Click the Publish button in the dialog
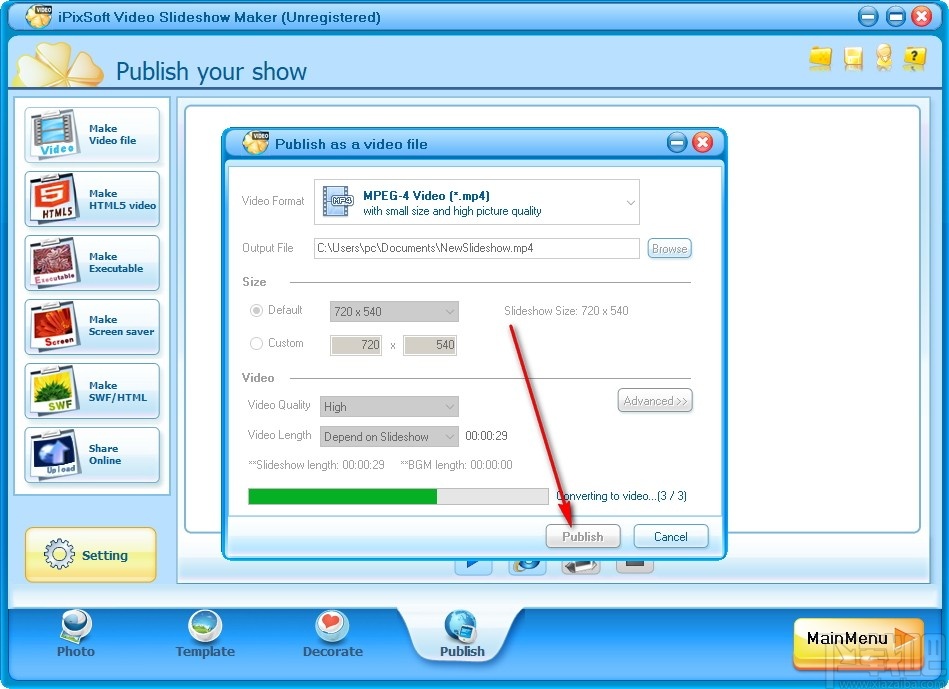The image size is (949, 689). 583,536
